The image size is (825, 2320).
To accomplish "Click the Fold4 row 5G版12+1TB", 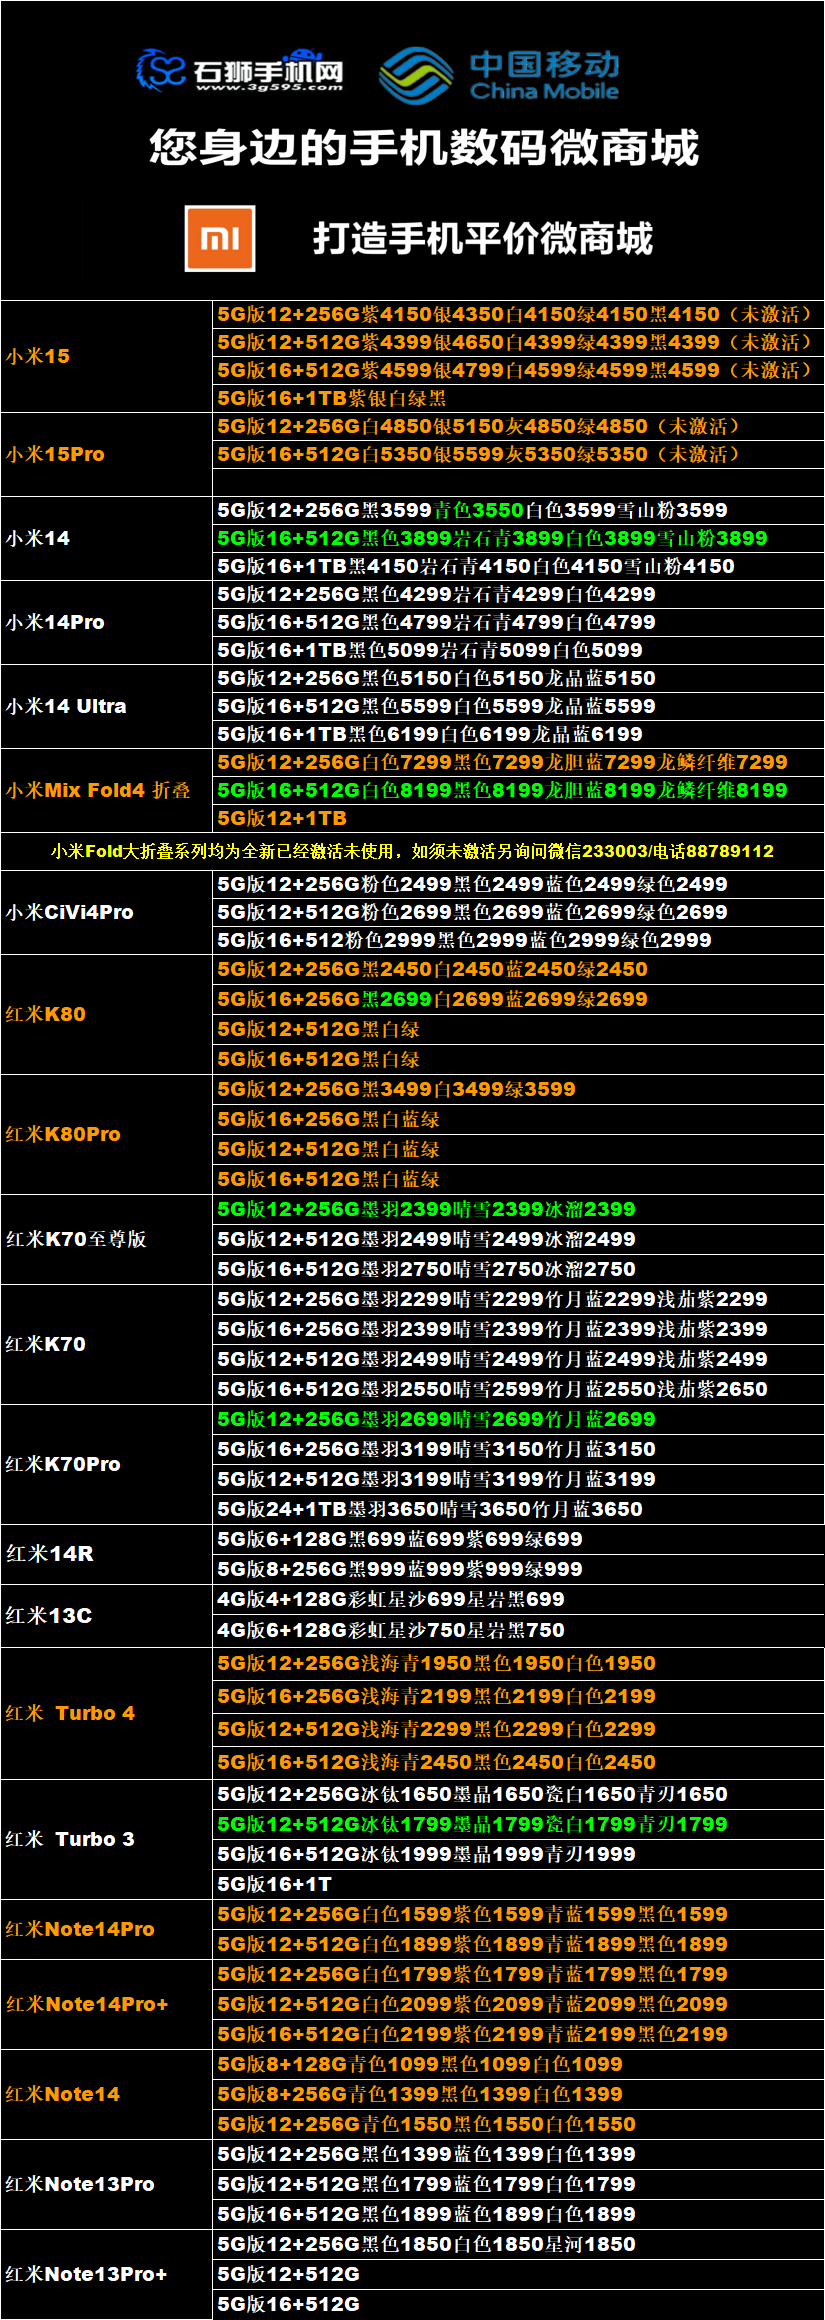I will [518, 818].
